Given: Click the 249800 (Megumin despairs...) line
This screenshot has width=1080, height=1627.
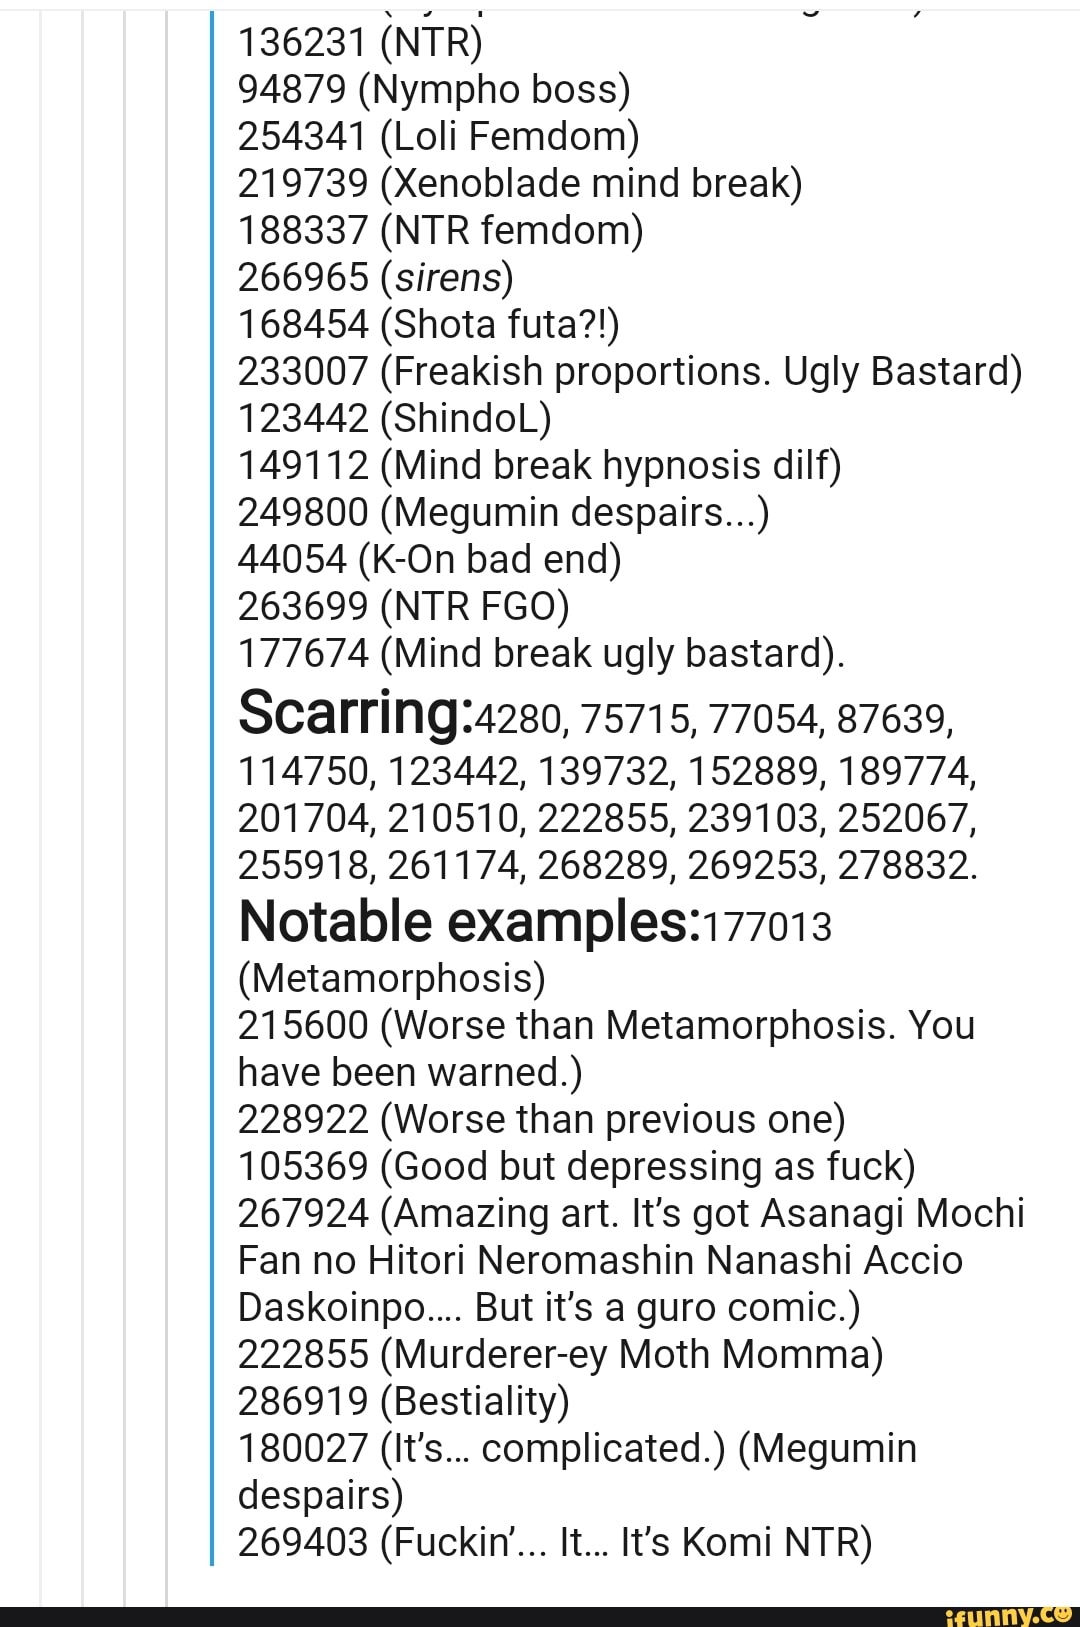Looking at the screenshot, I should pyautogui.click(x=503, y=512).
